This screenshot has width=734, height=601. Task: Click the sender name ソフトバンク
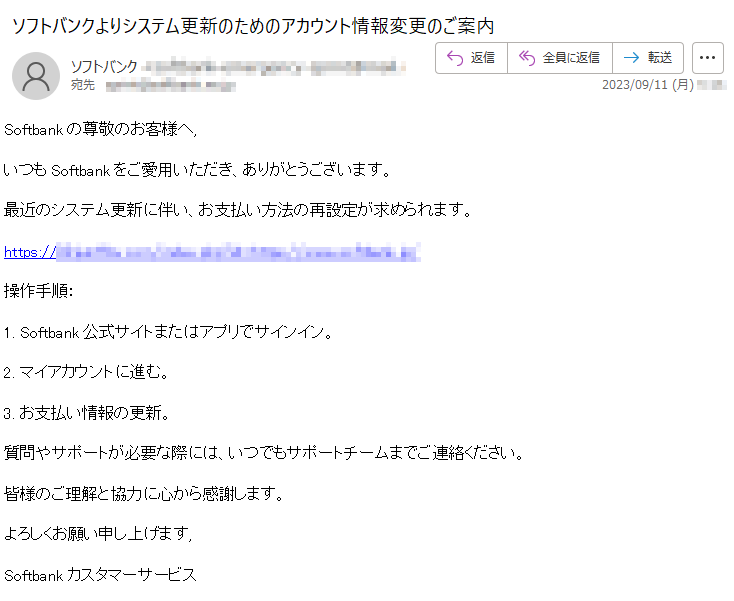click(104, 67)
